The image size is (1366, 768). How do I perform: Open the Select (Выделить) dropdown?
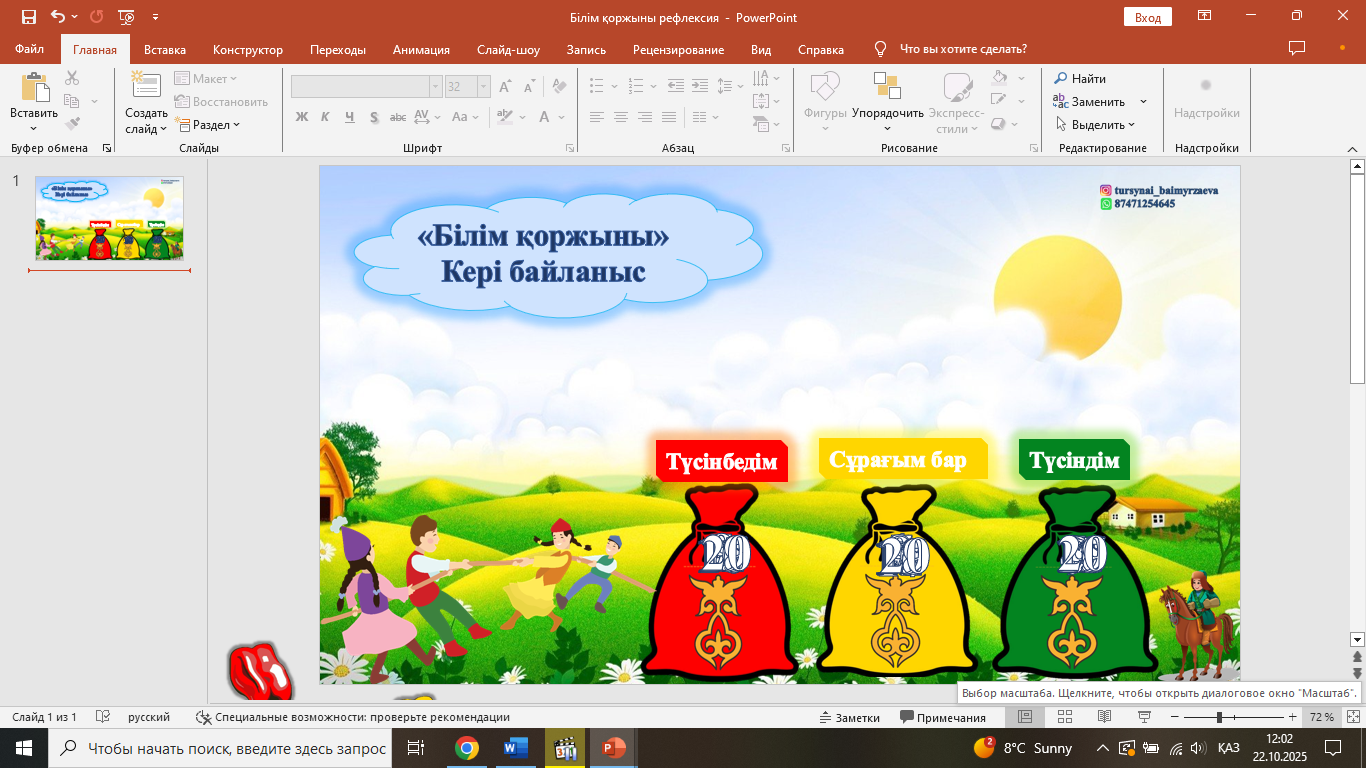[1097, 125]
